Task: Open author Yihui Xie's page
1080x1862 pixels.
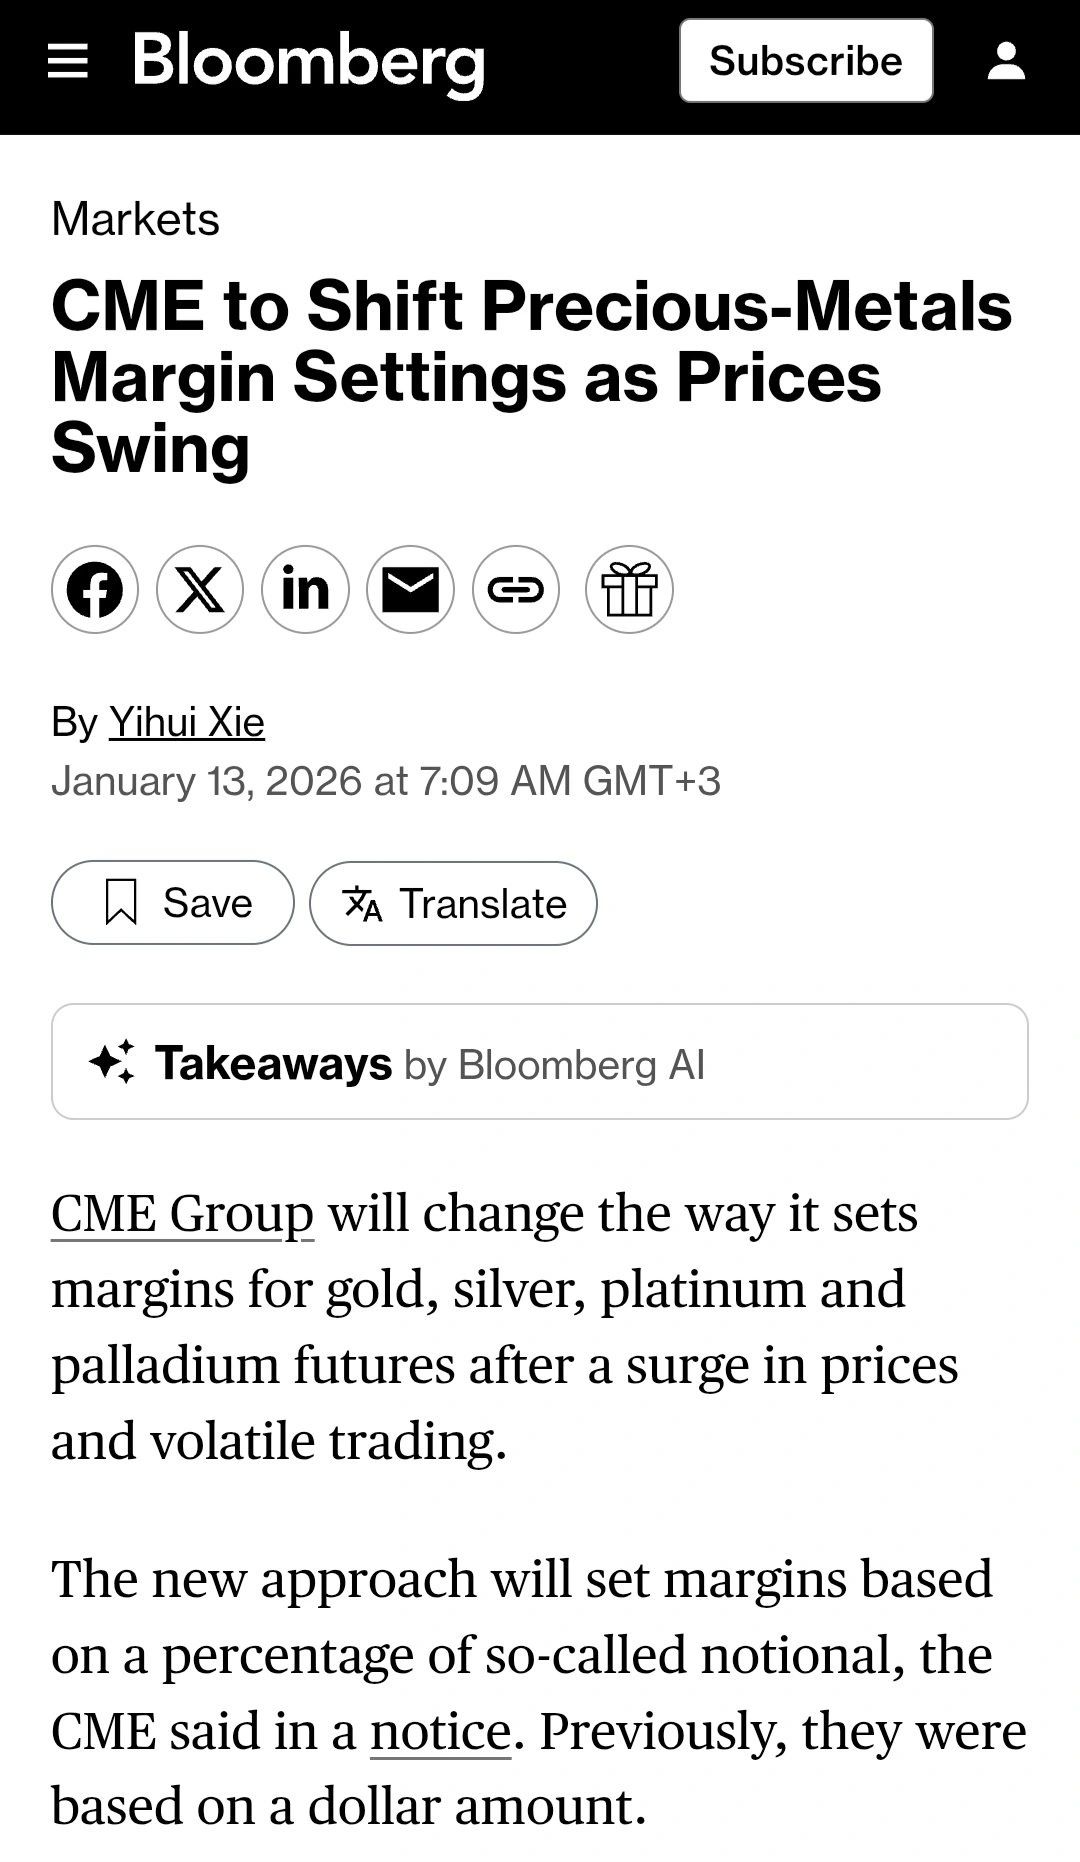Action: [187, 722]
